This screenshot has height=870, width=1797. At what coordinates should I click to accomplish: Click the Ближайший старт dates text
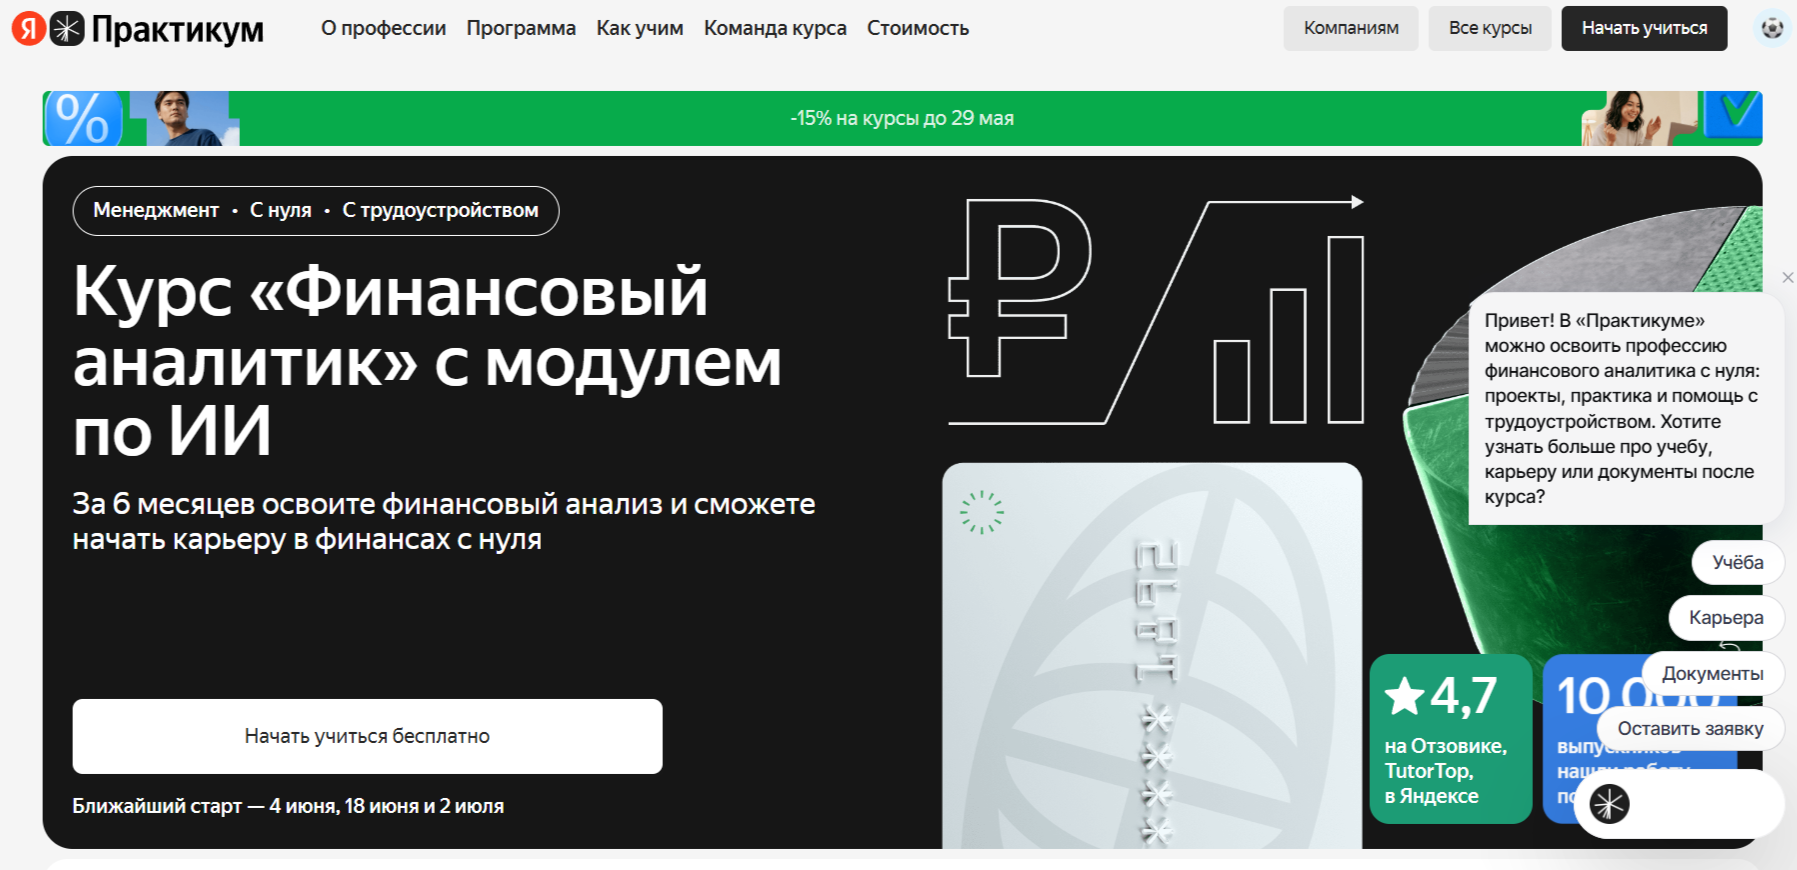click(288, 806)
